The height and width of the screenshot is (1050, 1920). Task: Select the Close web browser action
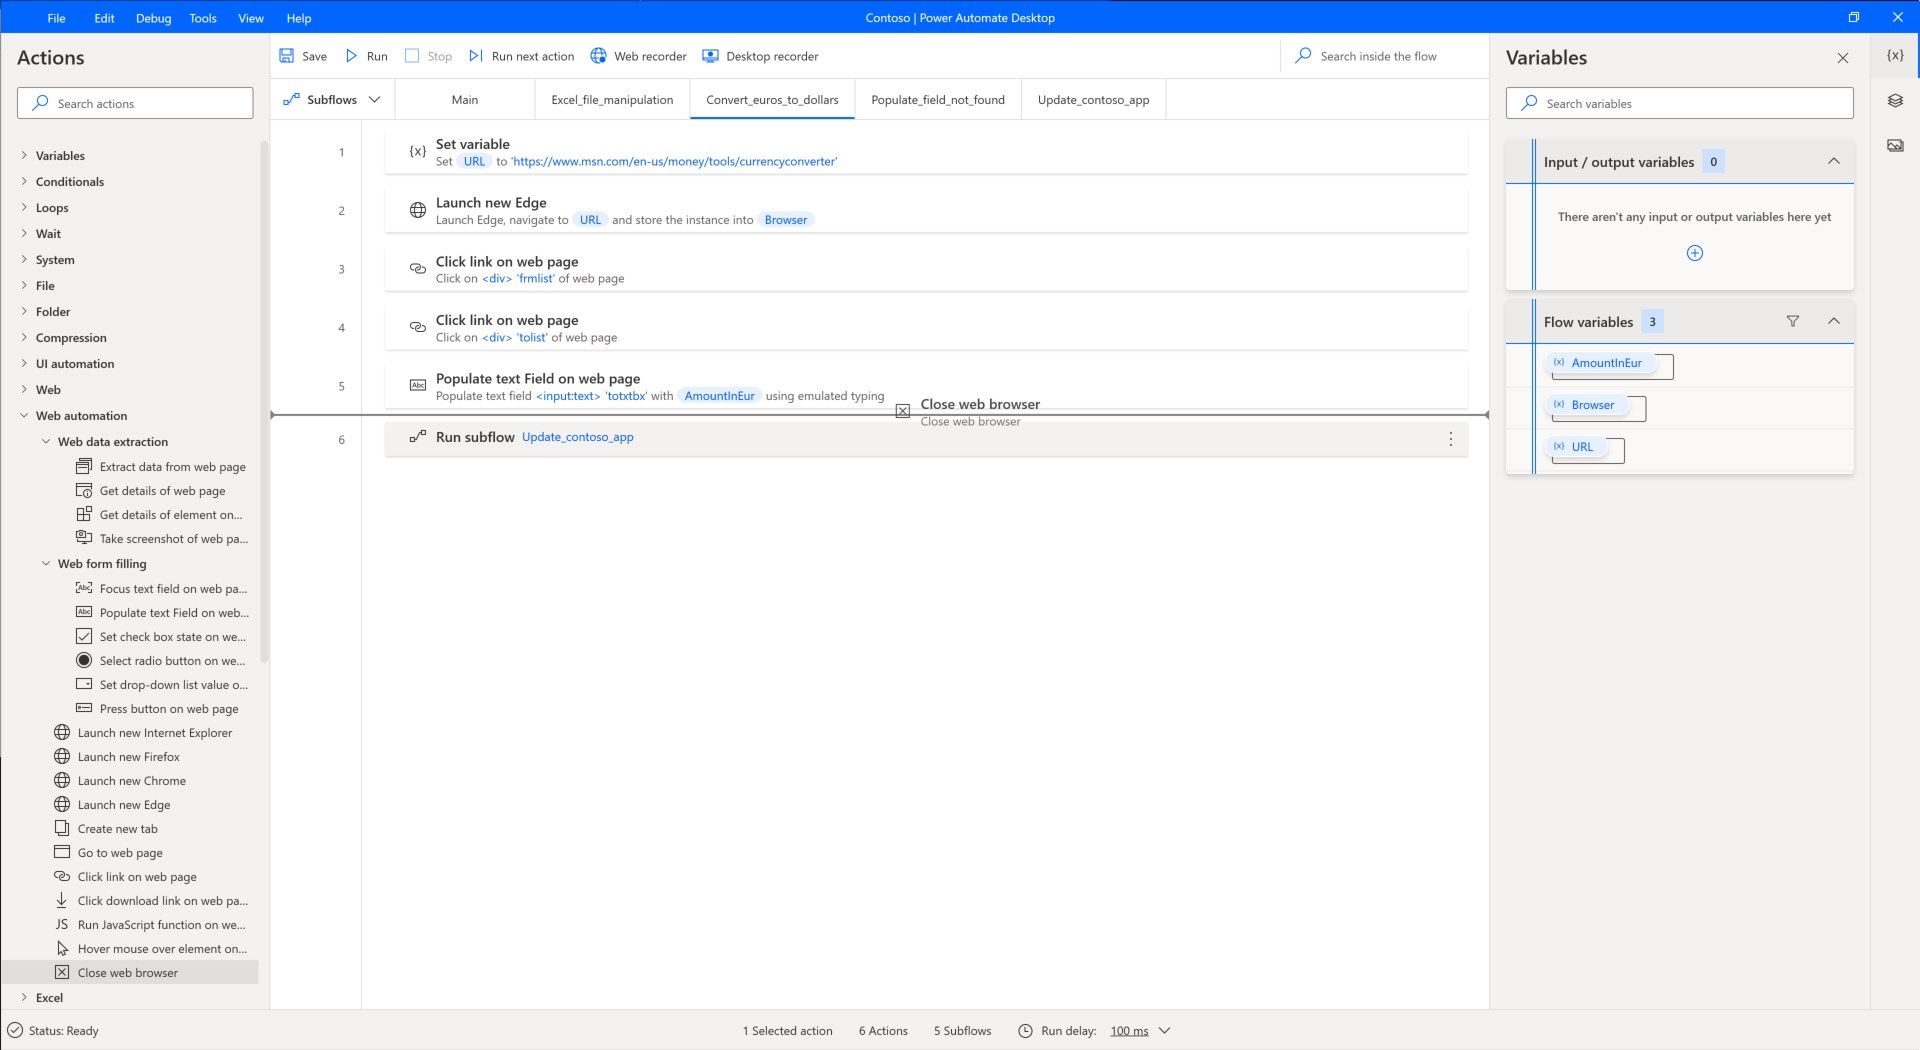[x=128, y=971]
